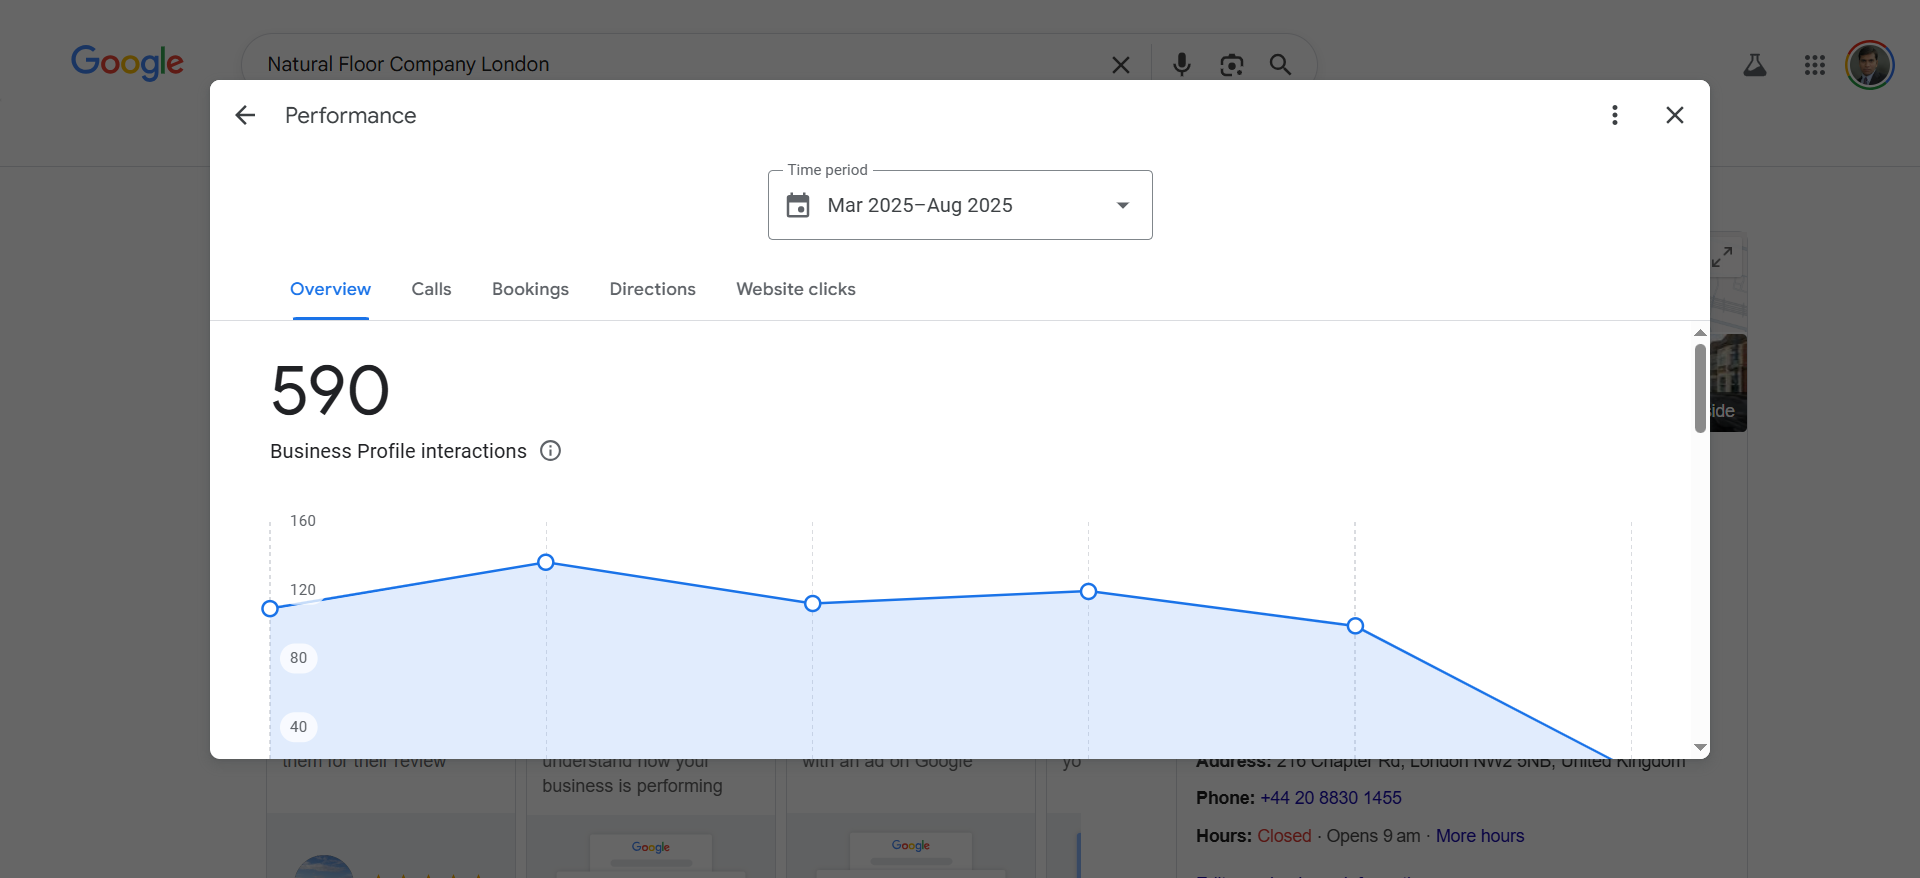Screen dimensions: 1920x878
Task: Open the Google apps grid
Action: click(1814, 65)
